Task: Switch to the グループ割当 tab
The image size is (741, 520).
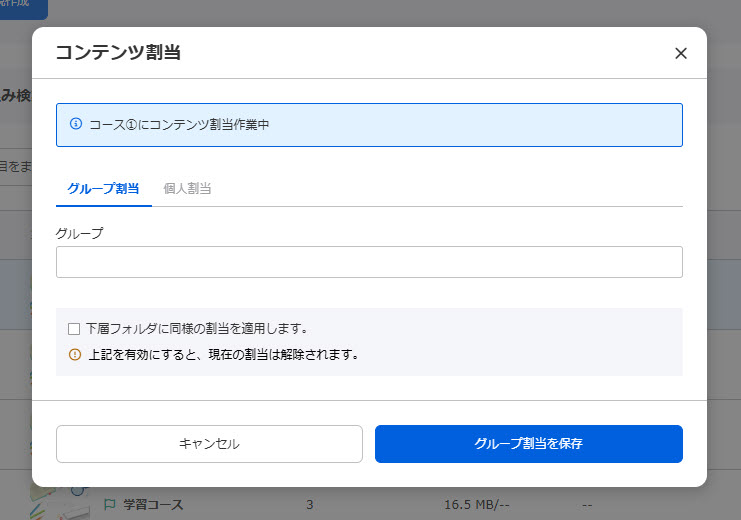Action: 103,189
